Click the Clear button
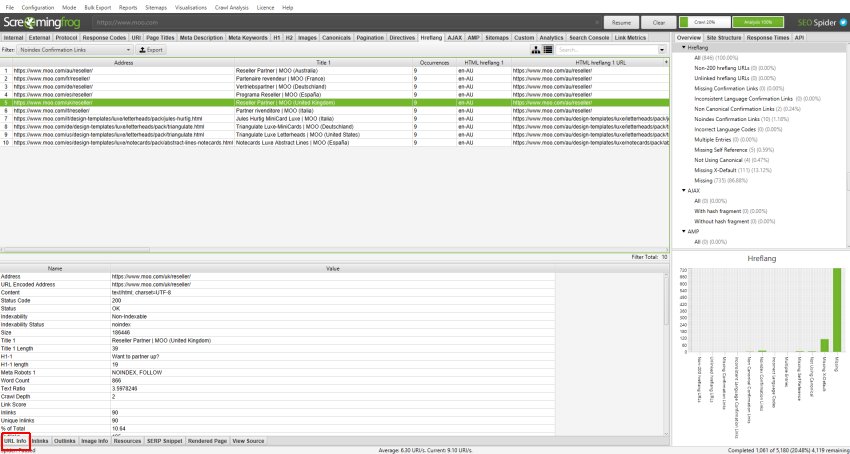Viewport: 850px width, 454px height. pyautogui.click(x=659, y=23)
